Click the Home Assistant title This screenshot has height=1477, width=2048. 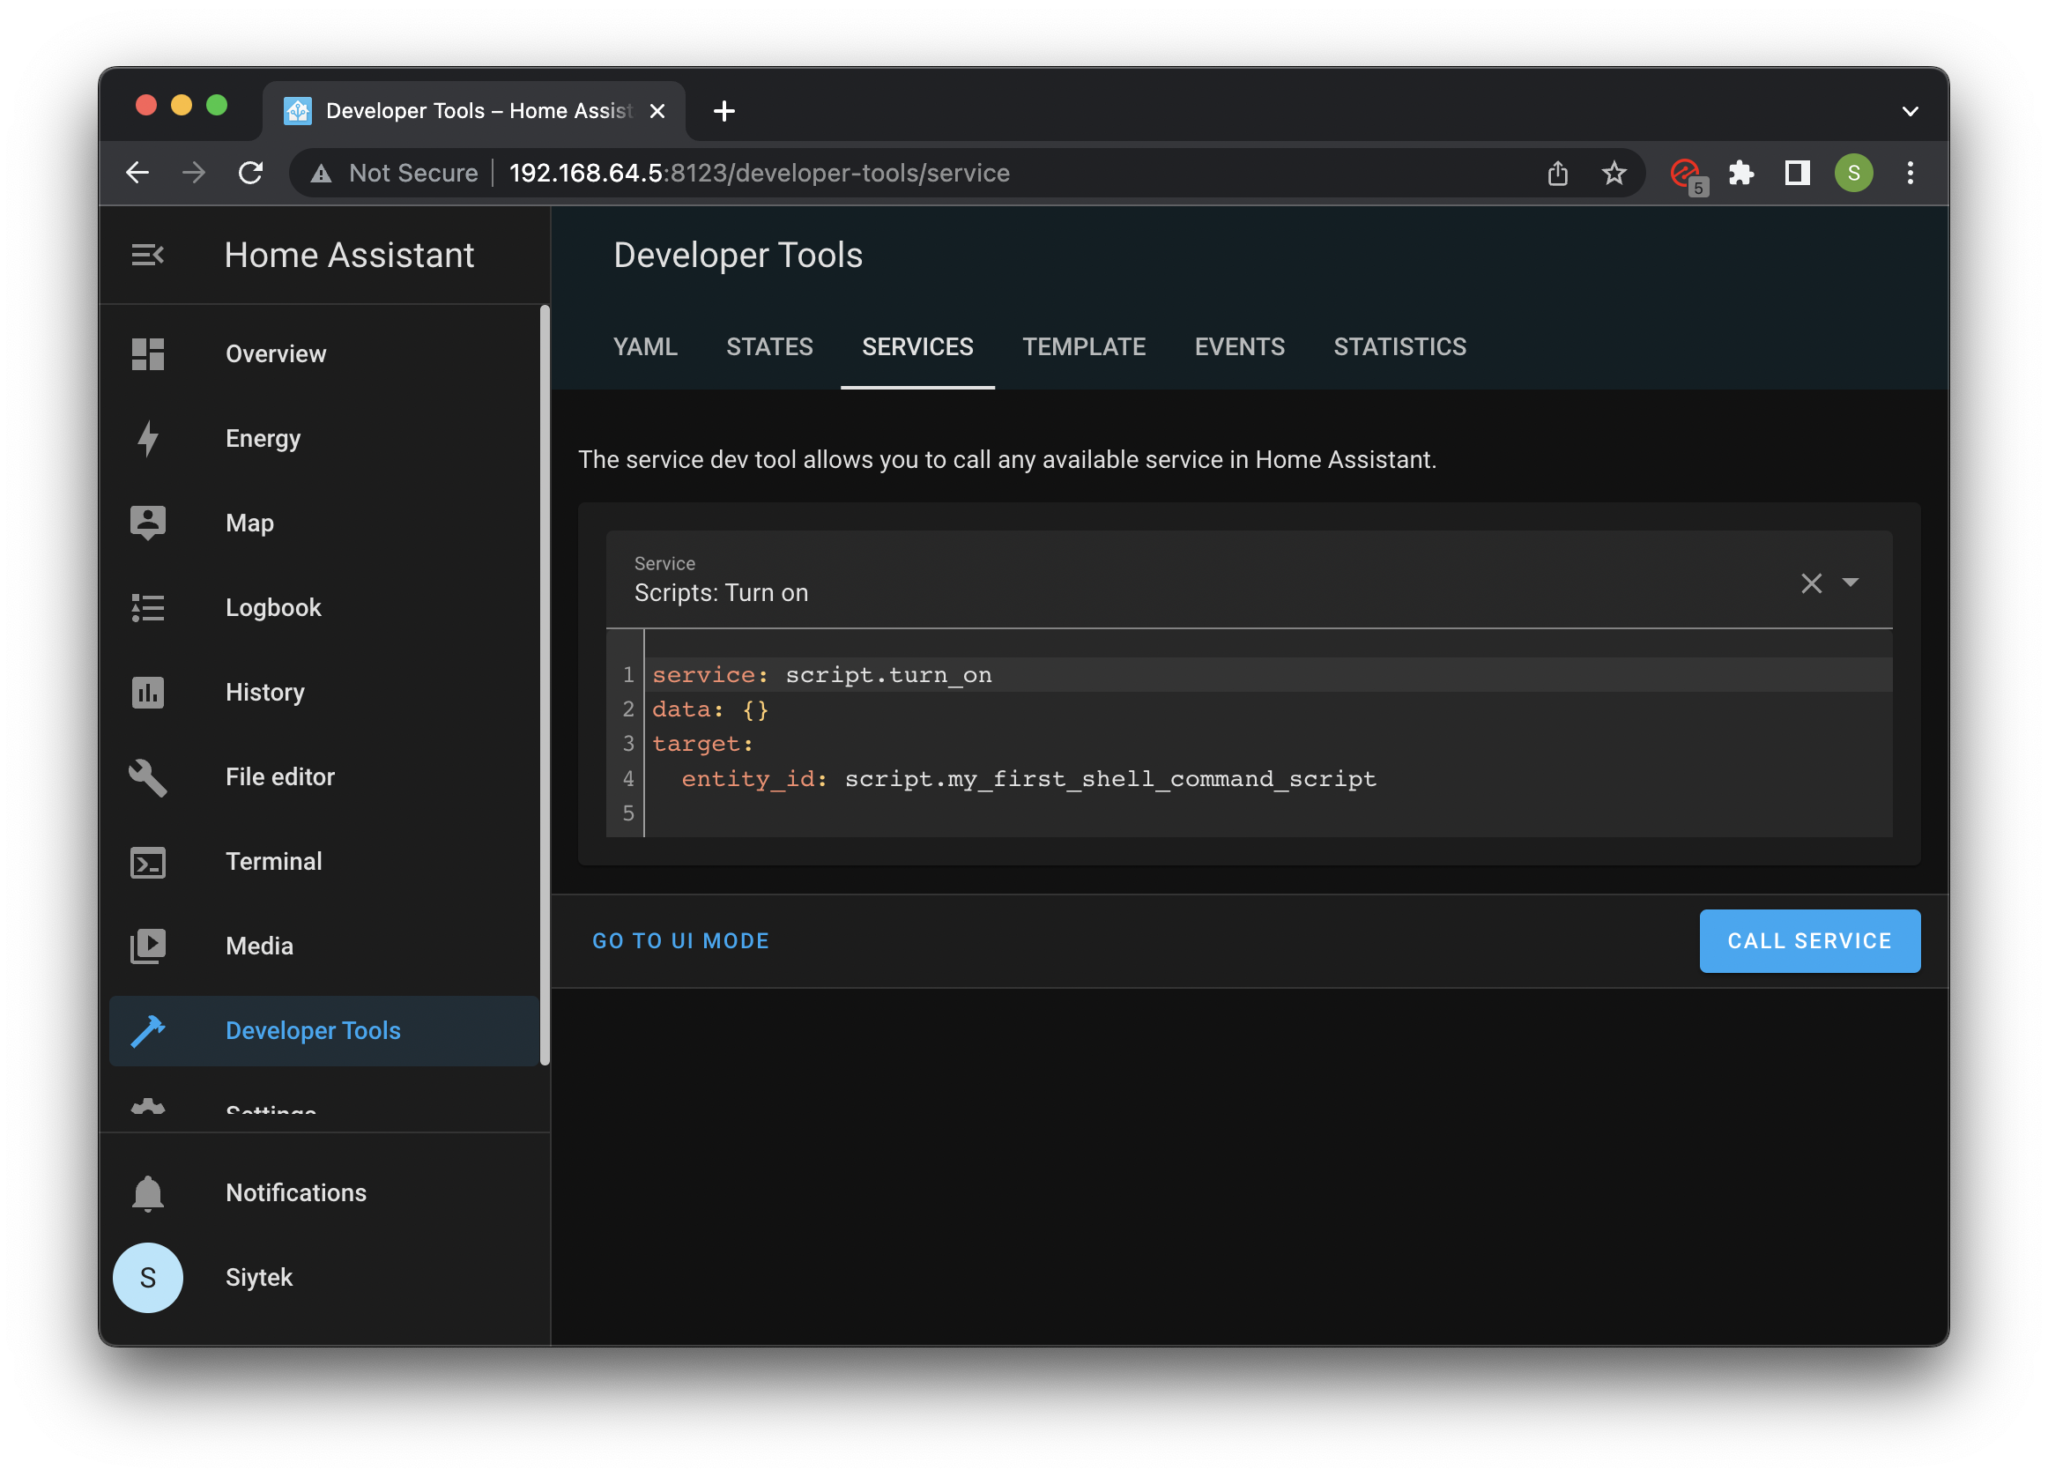349,255
